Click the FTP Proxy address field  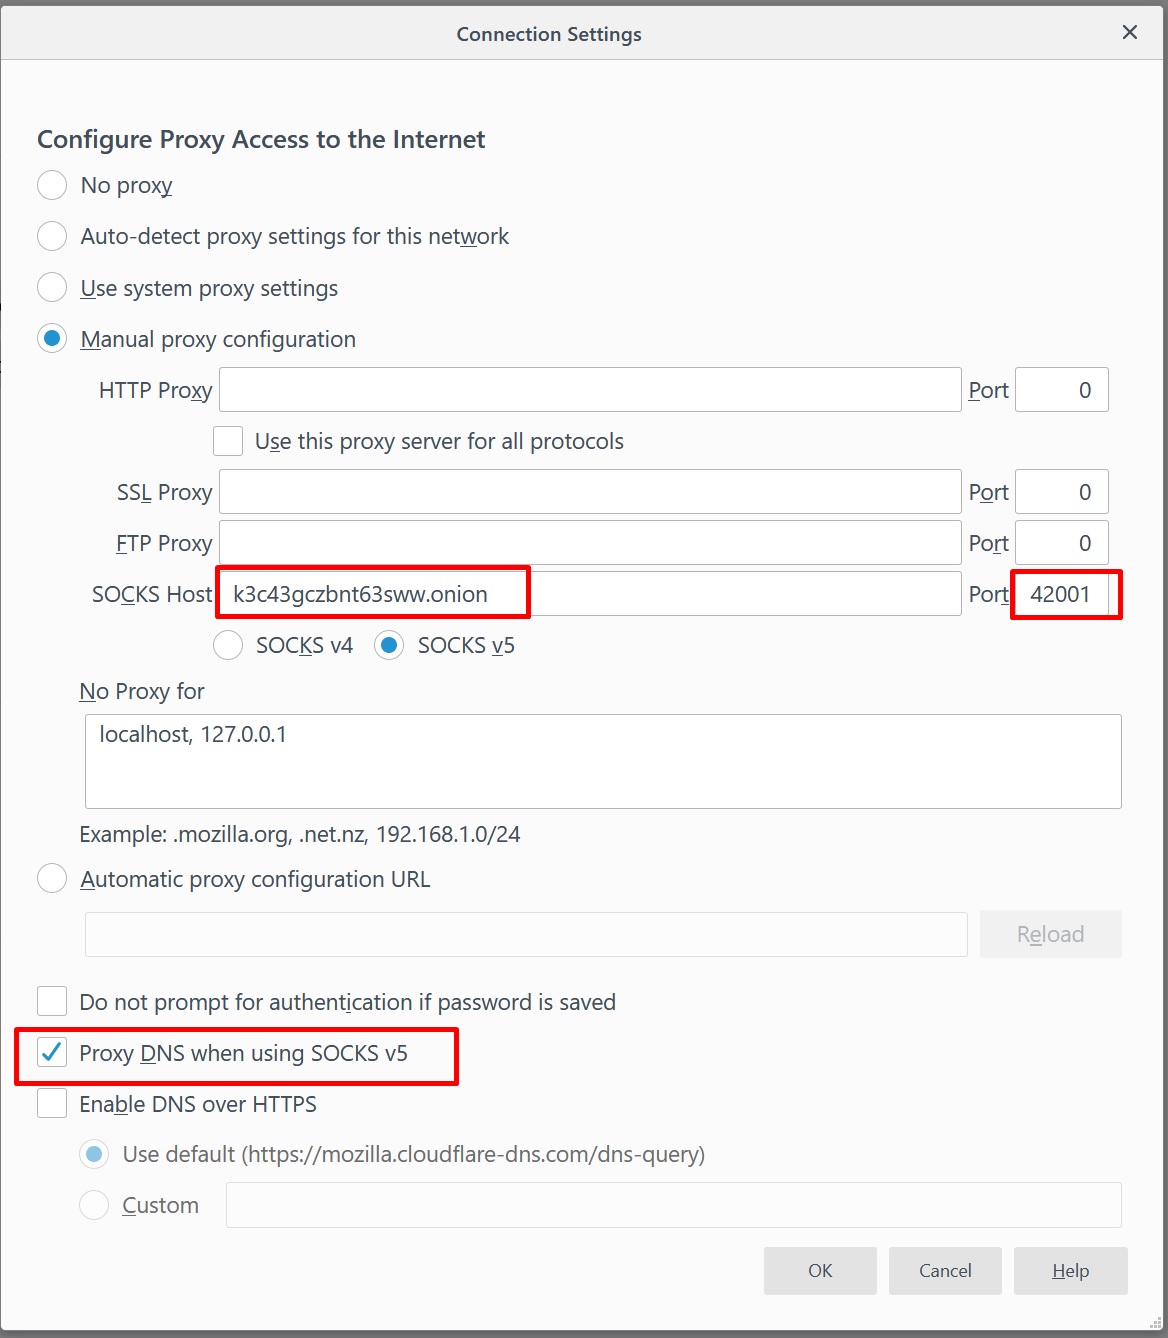coord(589,543)
